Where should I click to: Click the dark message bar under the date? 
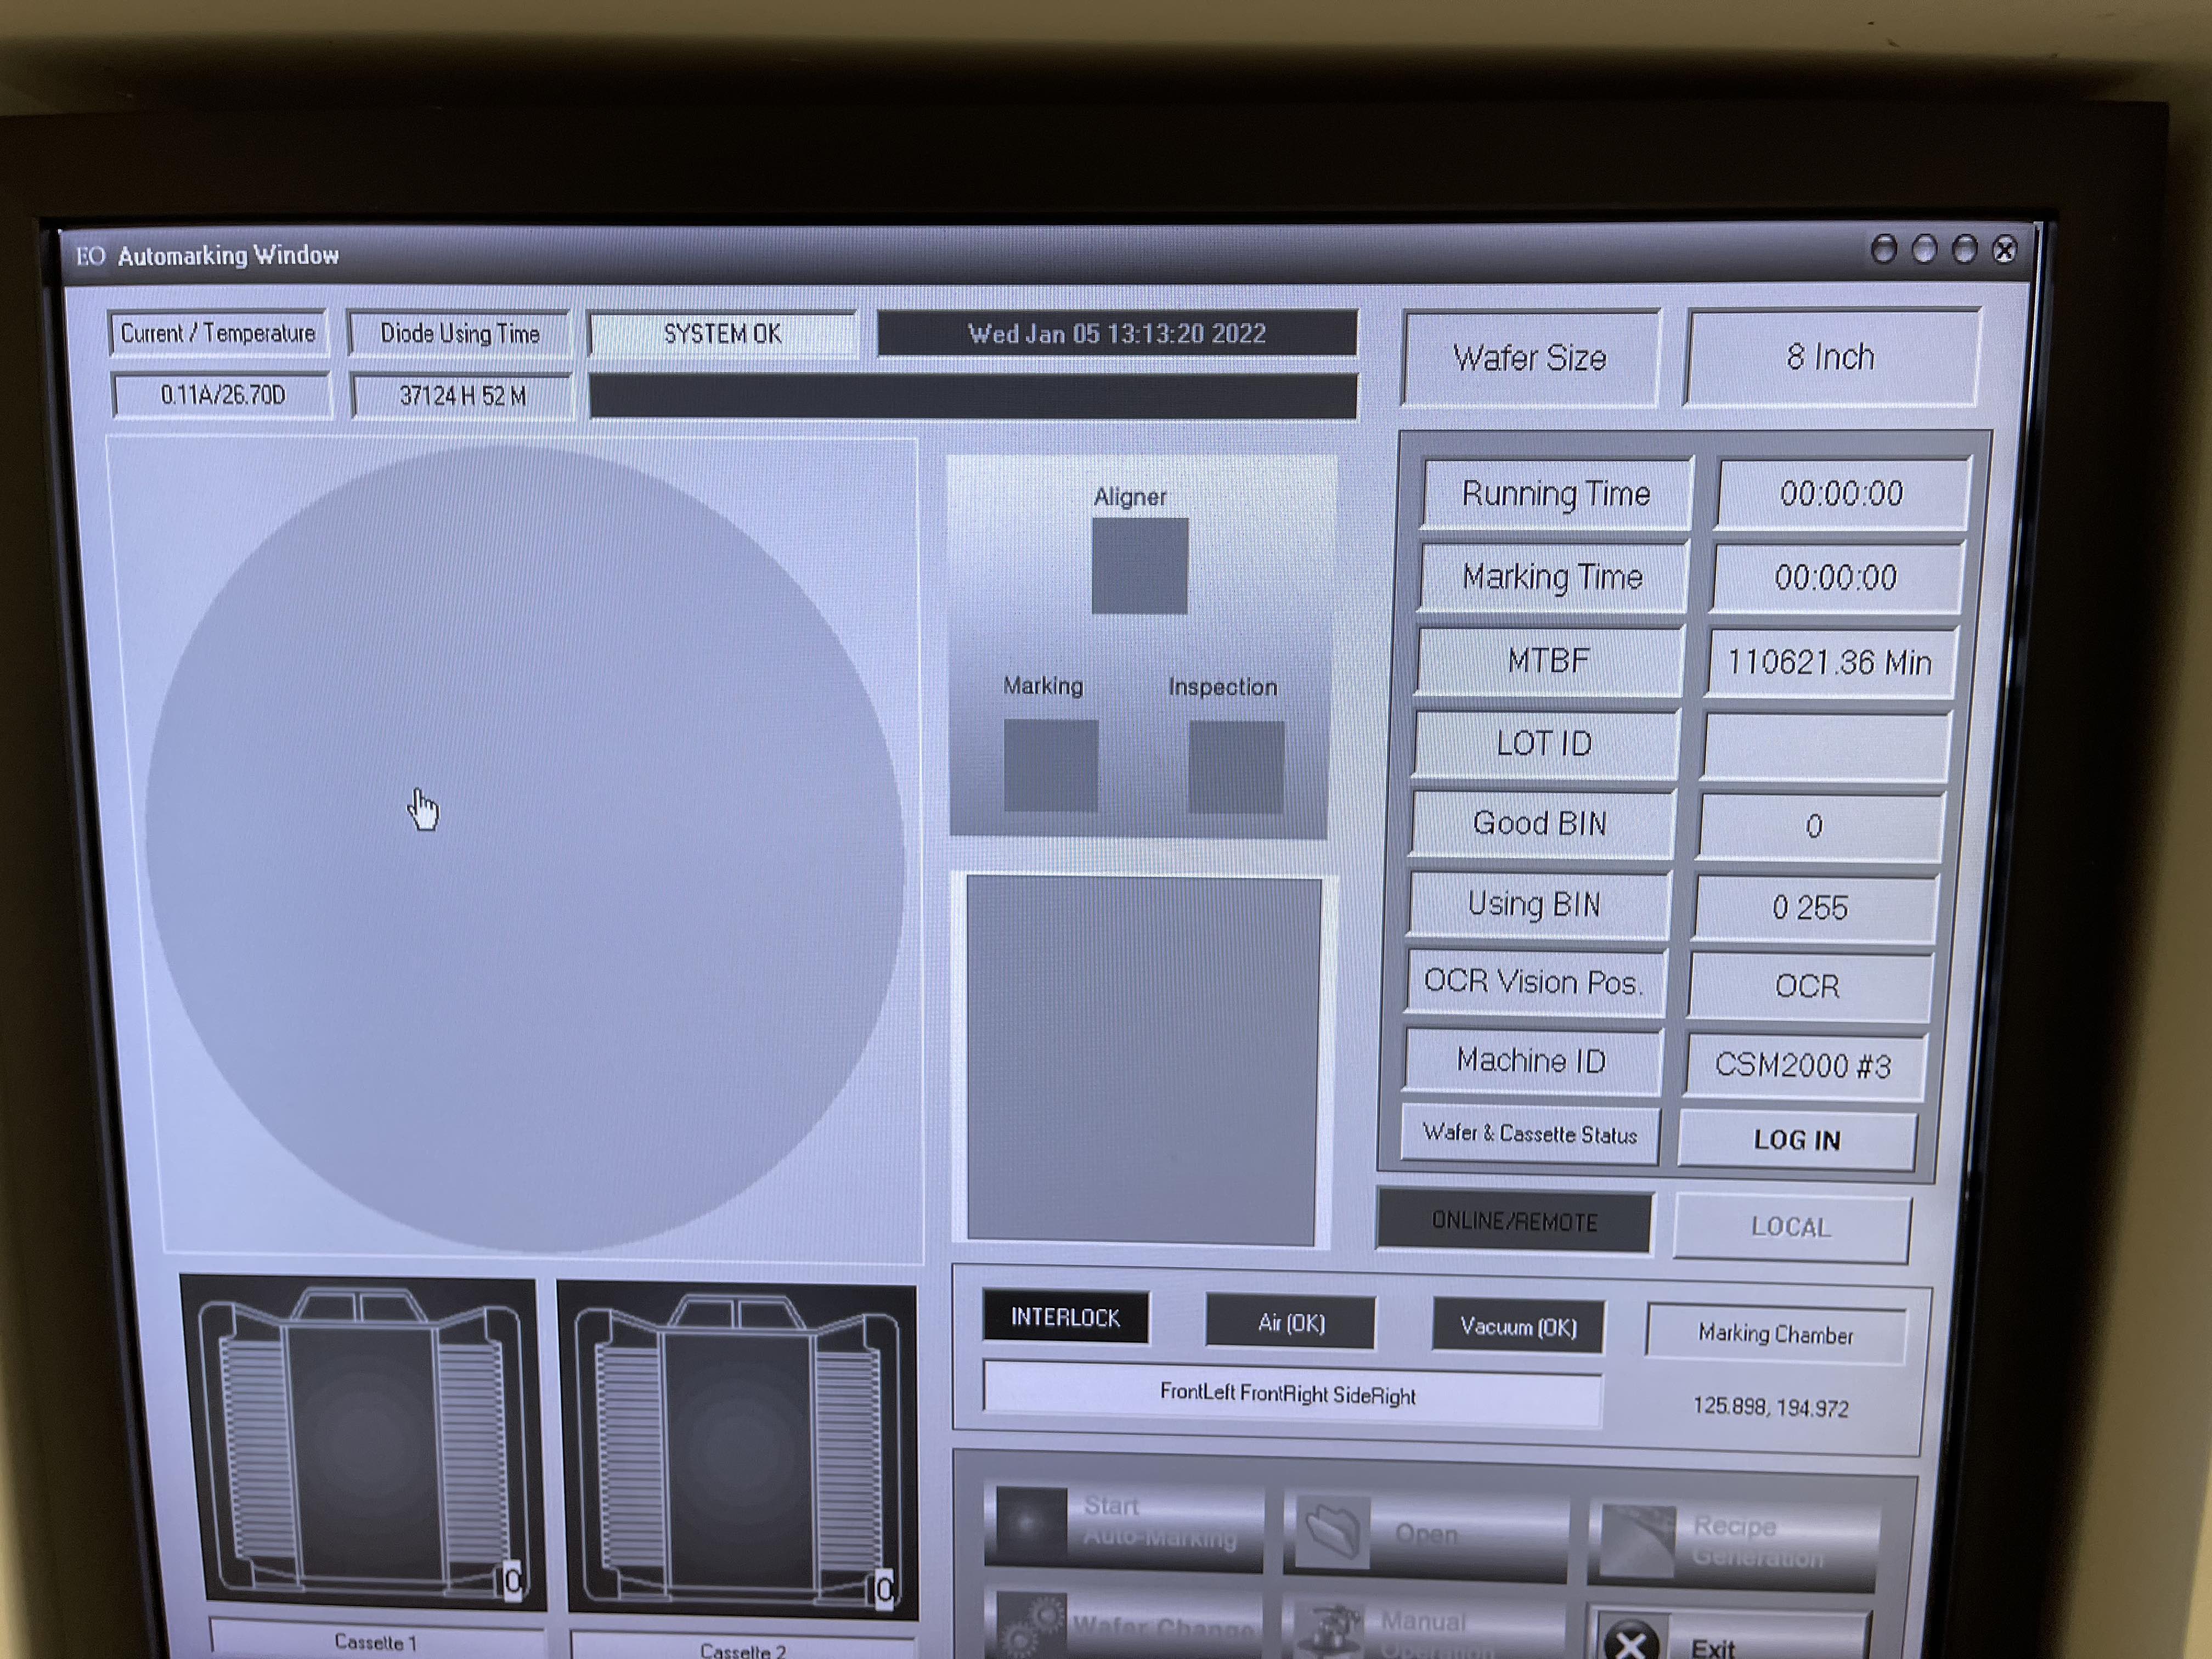click(973, 396)
